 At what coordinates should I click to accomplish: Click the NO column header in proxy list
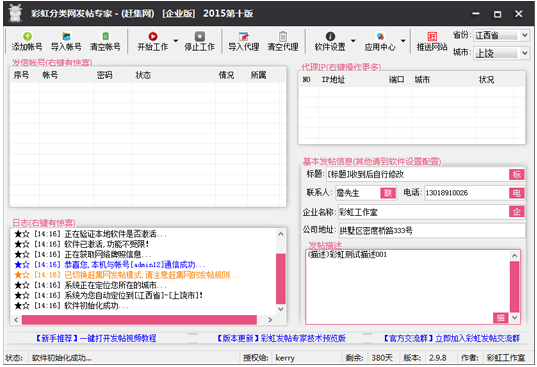307,80
